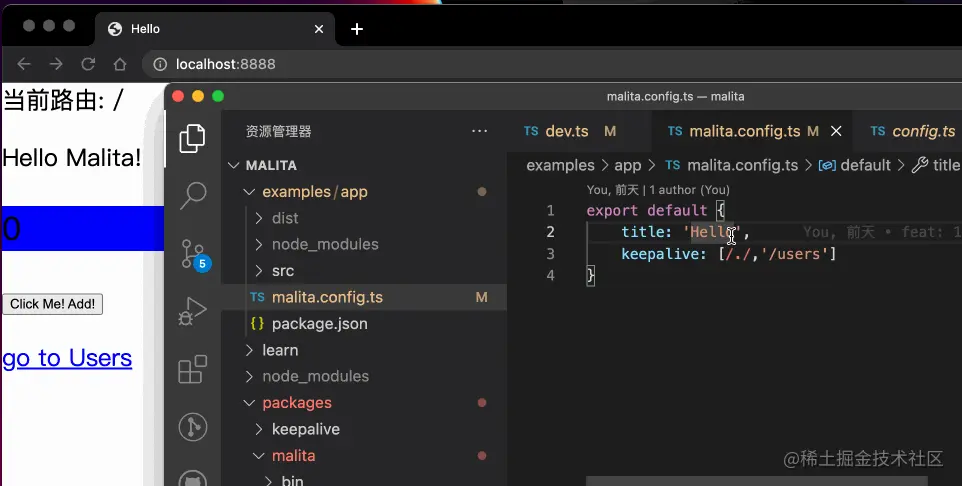The height and width of the screenshot is (486, 962).
Task: Click the Hello Malita! text in browser
Action: 72,158
